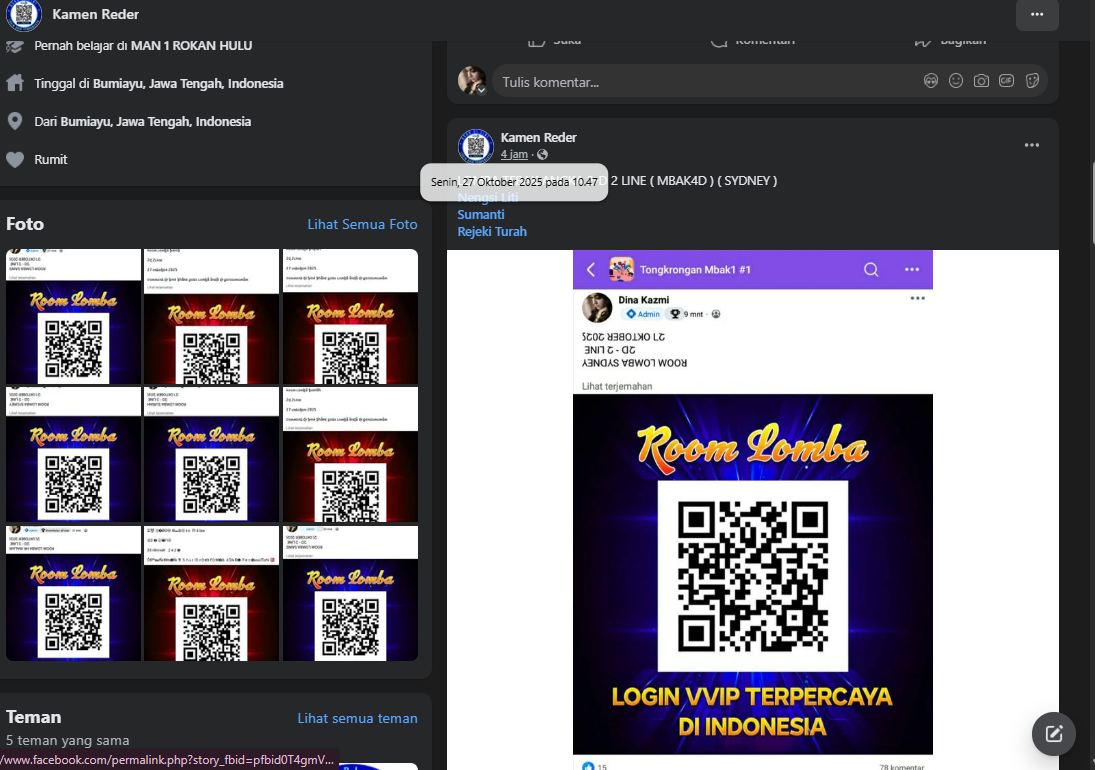Open the profile options three-dot menu at top
The width and height of the screenshot is (1095, 770).
(1037, 15)
